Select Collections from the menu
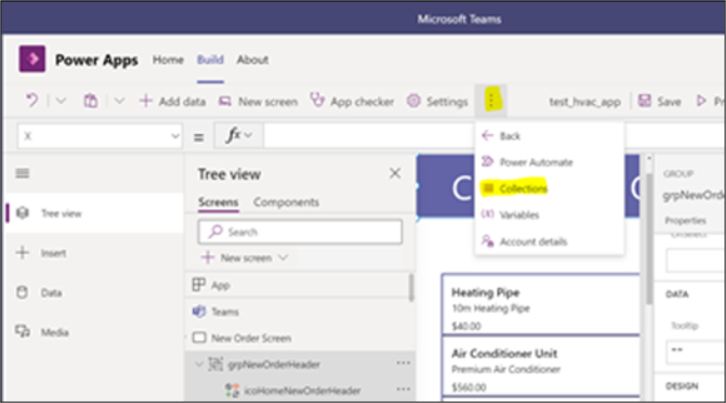Screen dimensions: 726x403 (549, 189)
